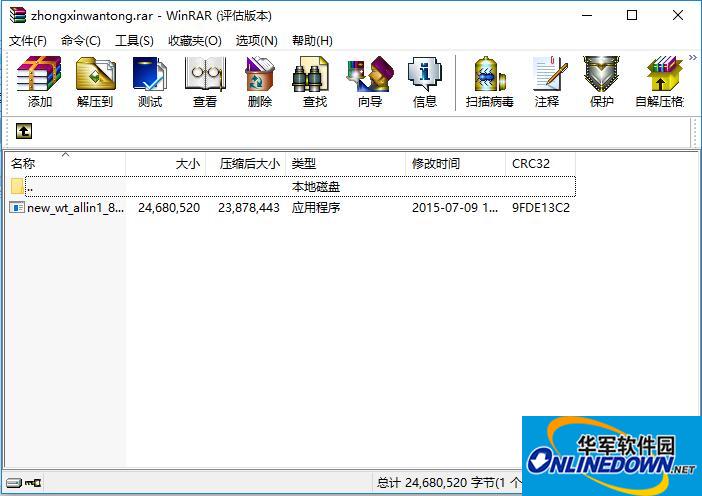This screenshot has width=702, height=496.
Task: Click the 删除 (Delete) toolbar icon
Action: (x=260, y=82)
